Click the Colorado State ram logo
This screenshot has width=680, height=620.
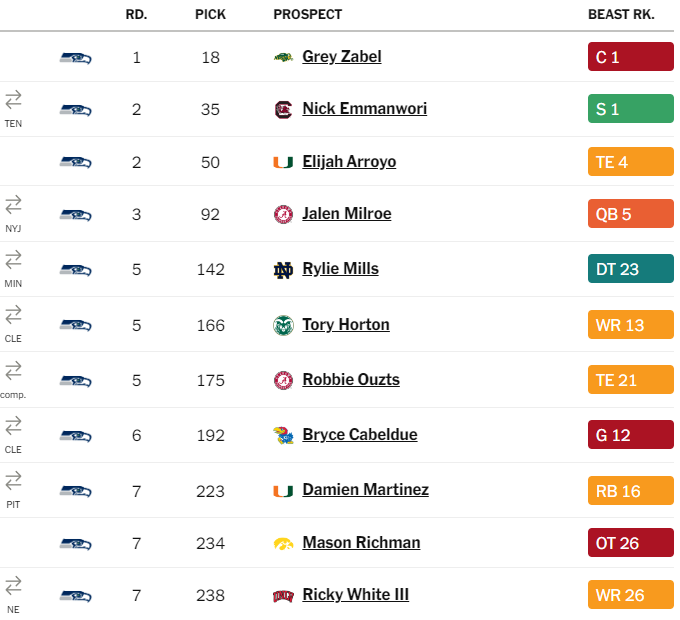click(283, 325)
